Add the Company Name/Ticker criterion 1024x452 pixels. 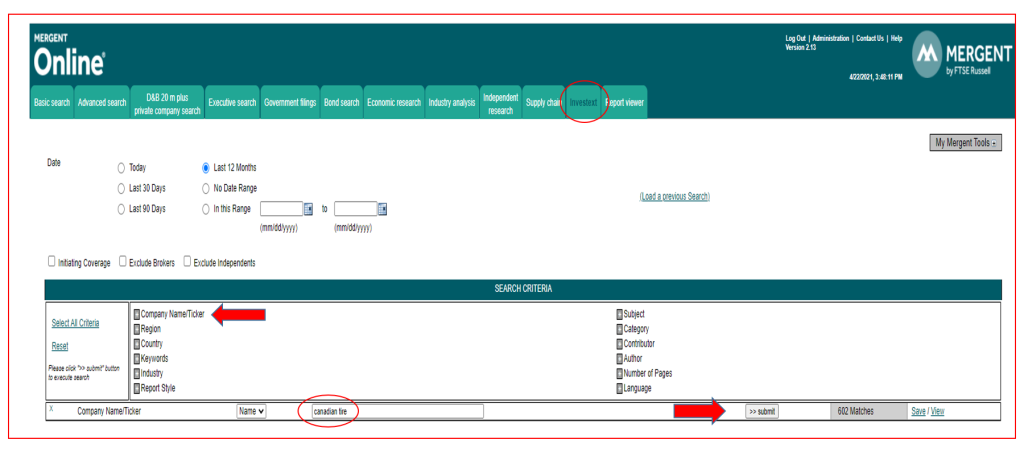pos(136,314)
